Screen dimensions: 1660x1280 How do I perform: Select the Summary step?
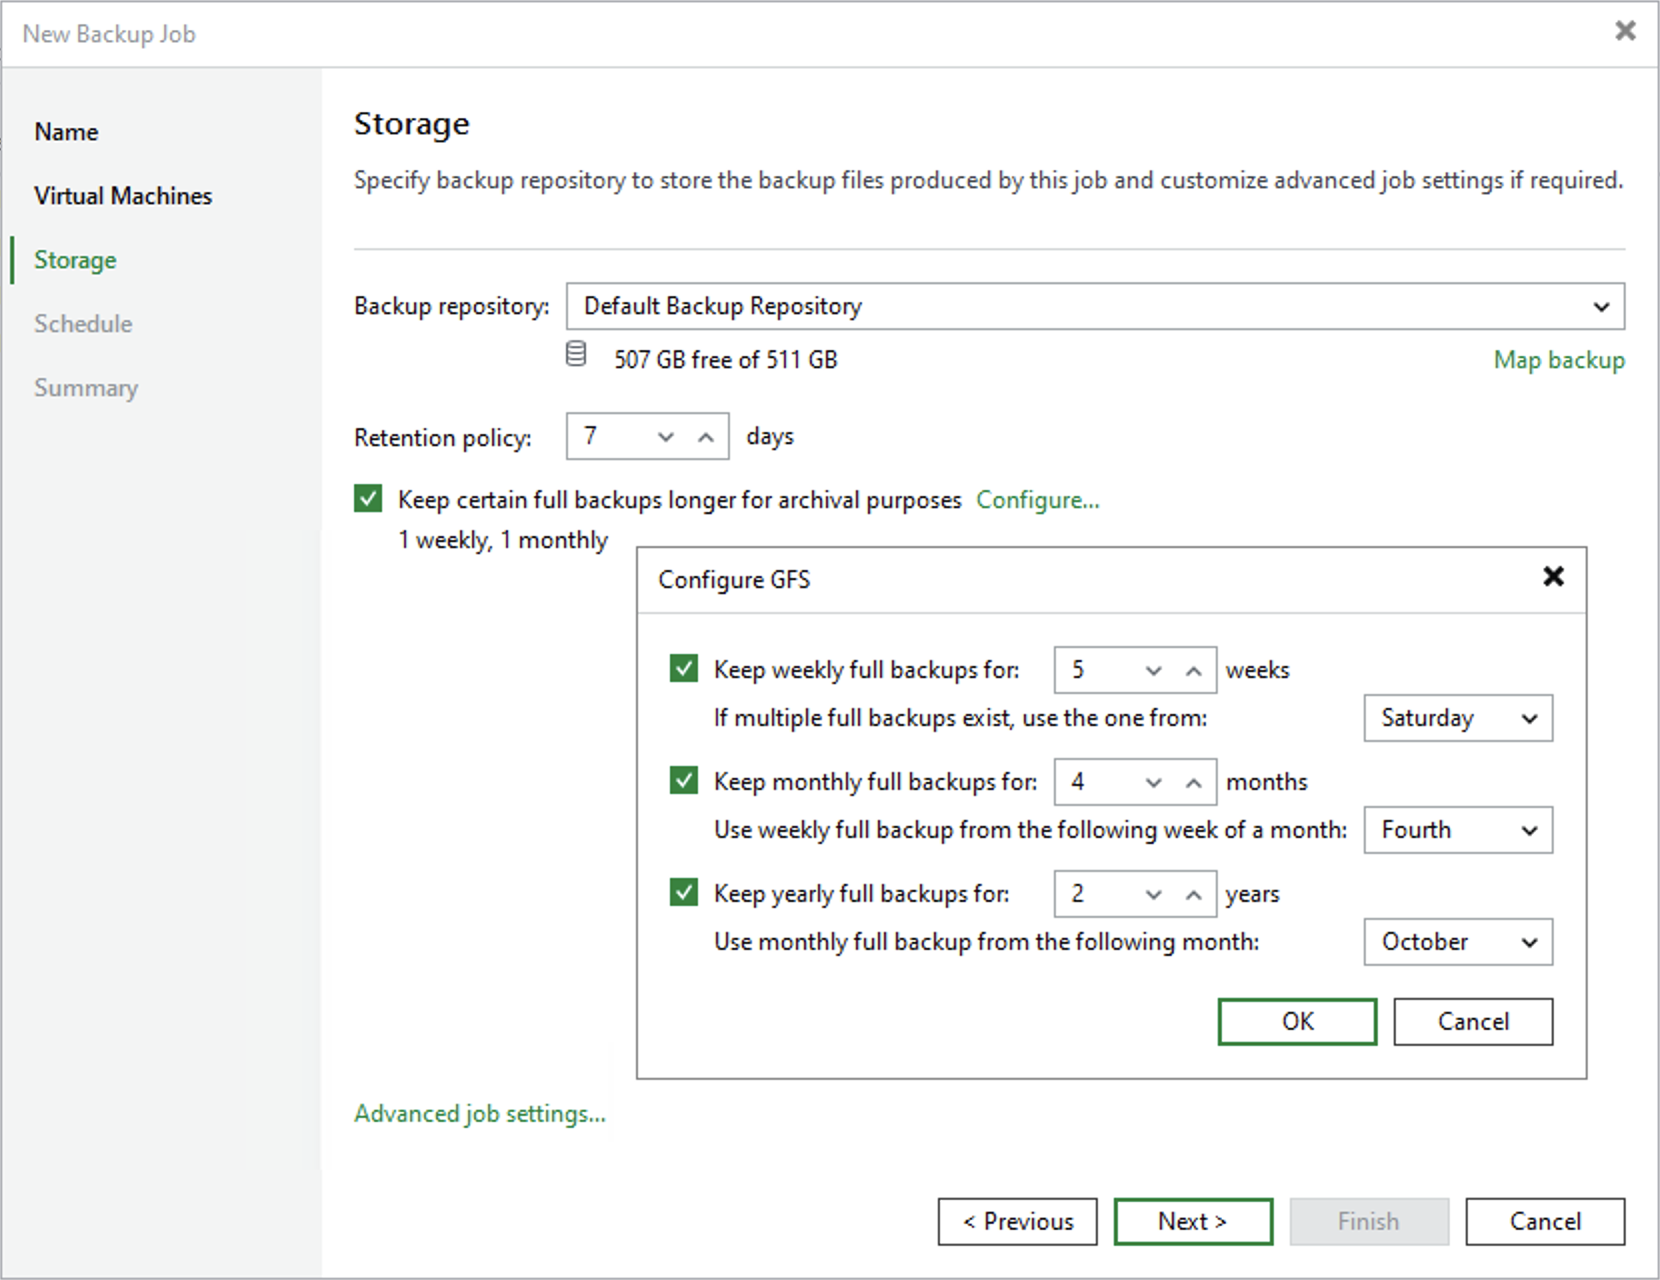coord(86,388)
